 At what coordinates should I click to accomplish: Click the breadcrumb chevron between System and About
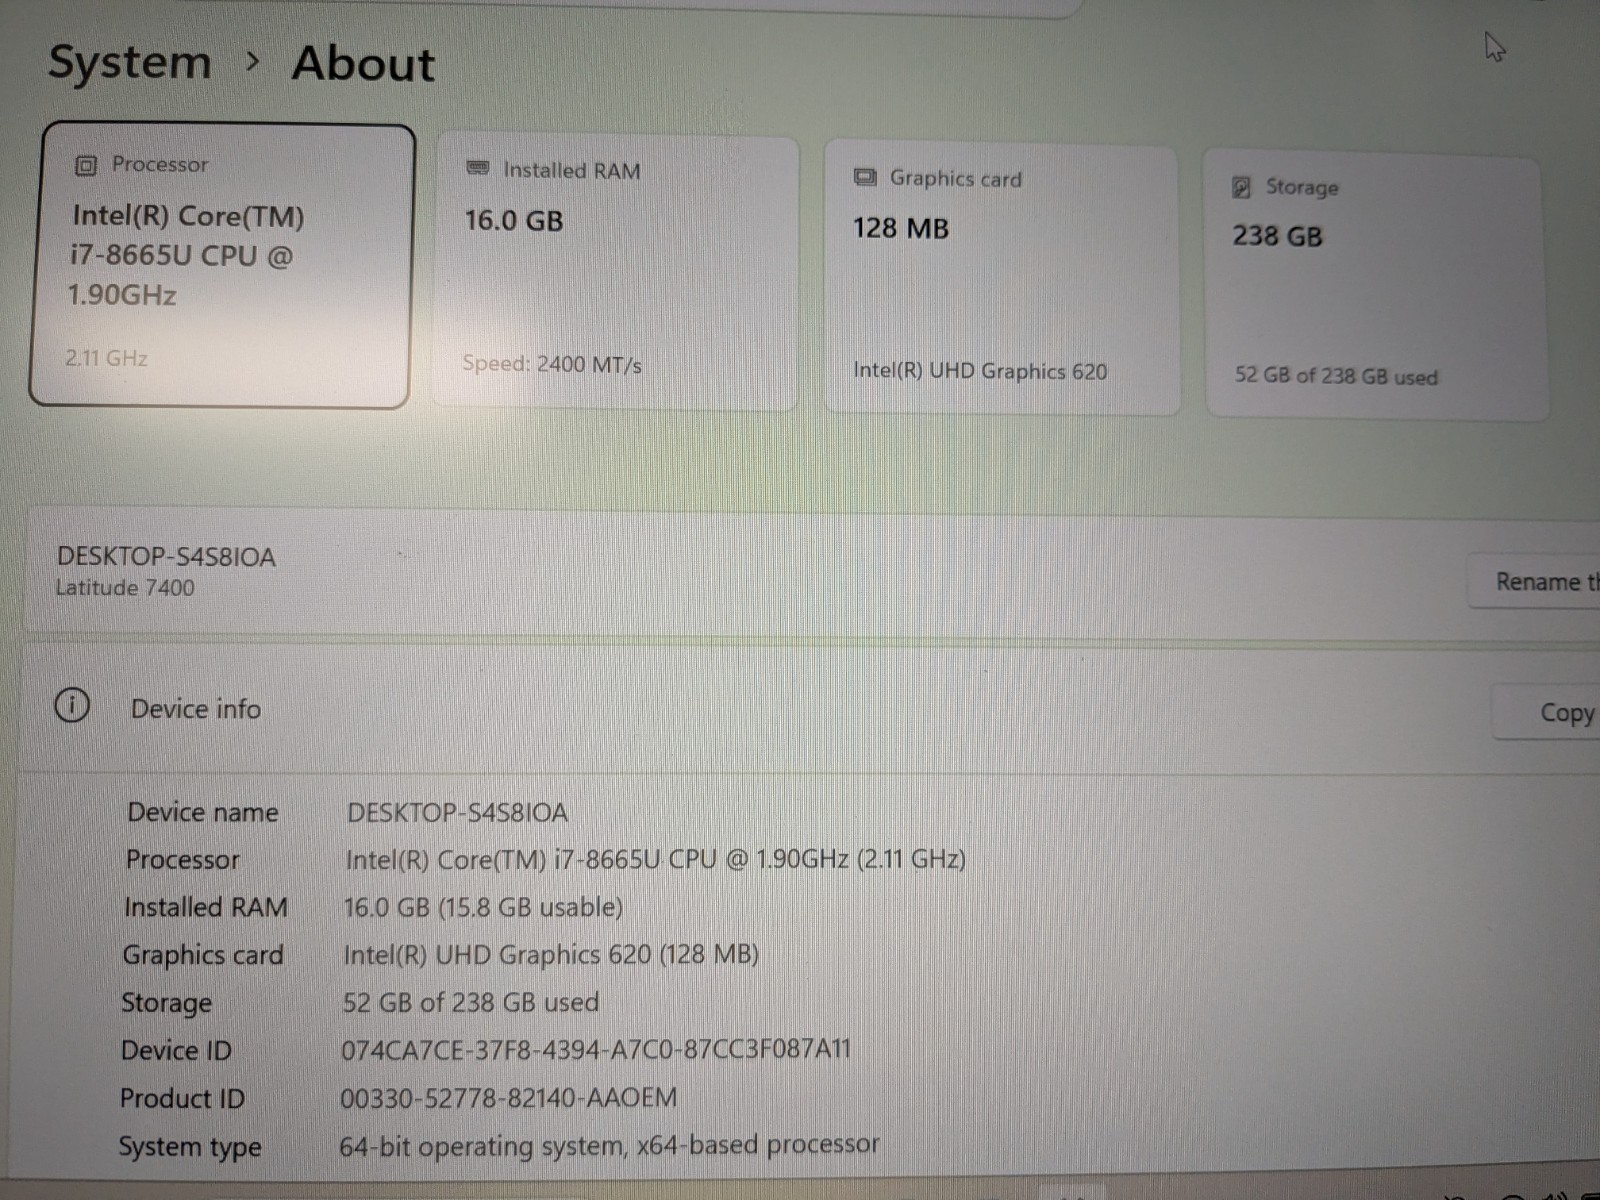[252, 62]
